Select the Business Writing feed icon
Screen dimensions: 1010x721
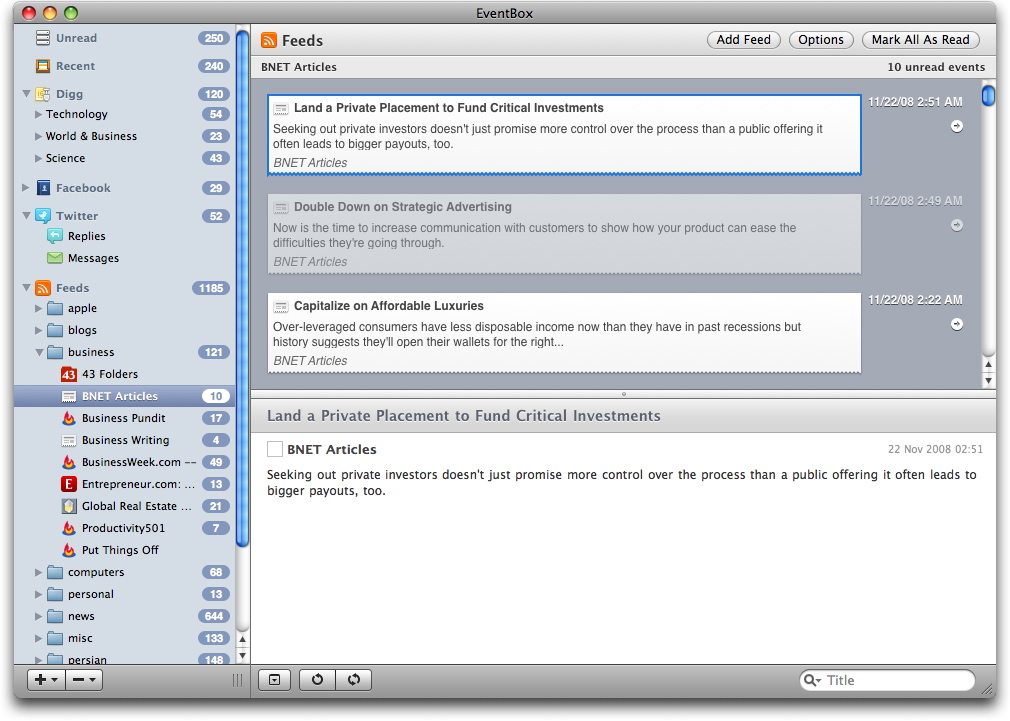click(69, 440)
